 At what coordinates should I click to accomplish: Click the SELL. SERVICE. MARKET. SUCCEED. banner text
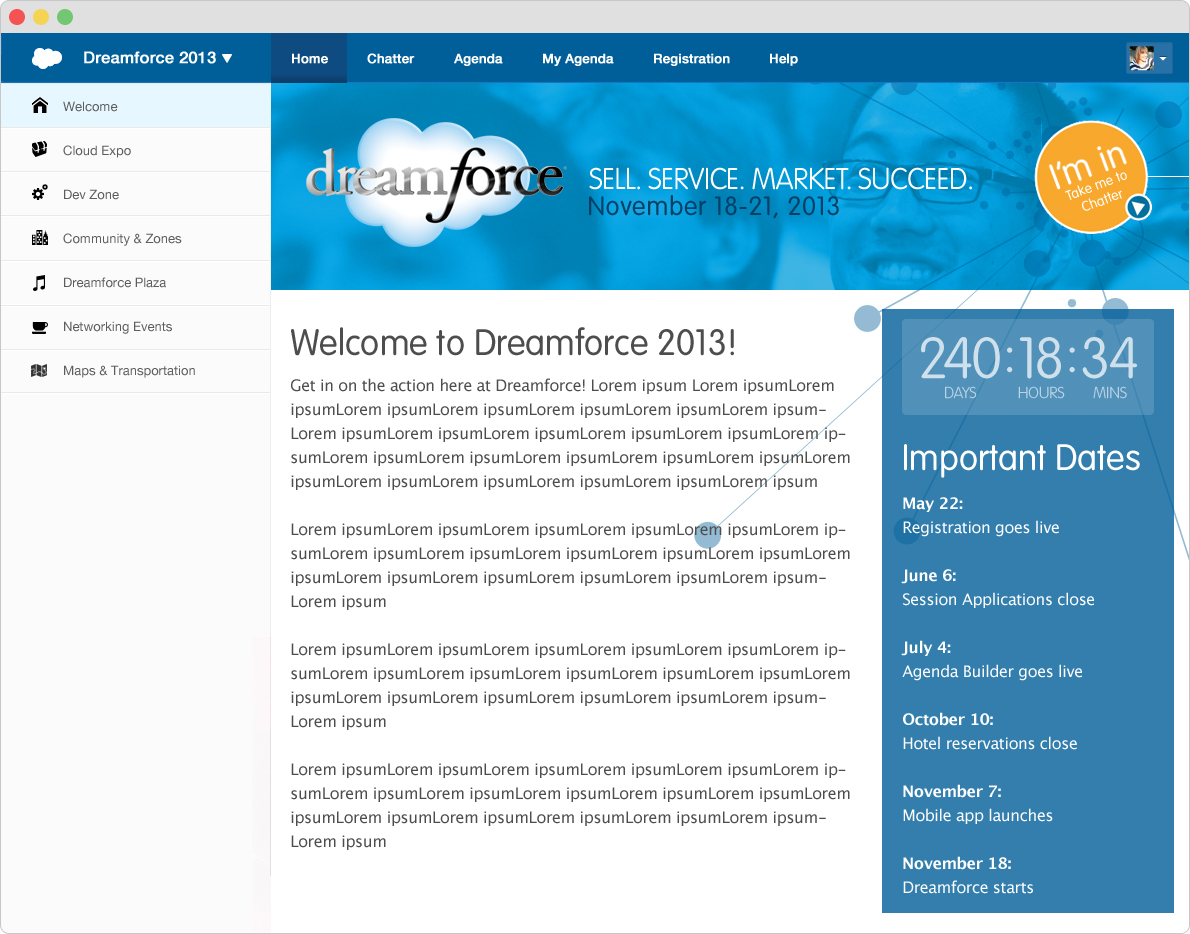[780, 179]
